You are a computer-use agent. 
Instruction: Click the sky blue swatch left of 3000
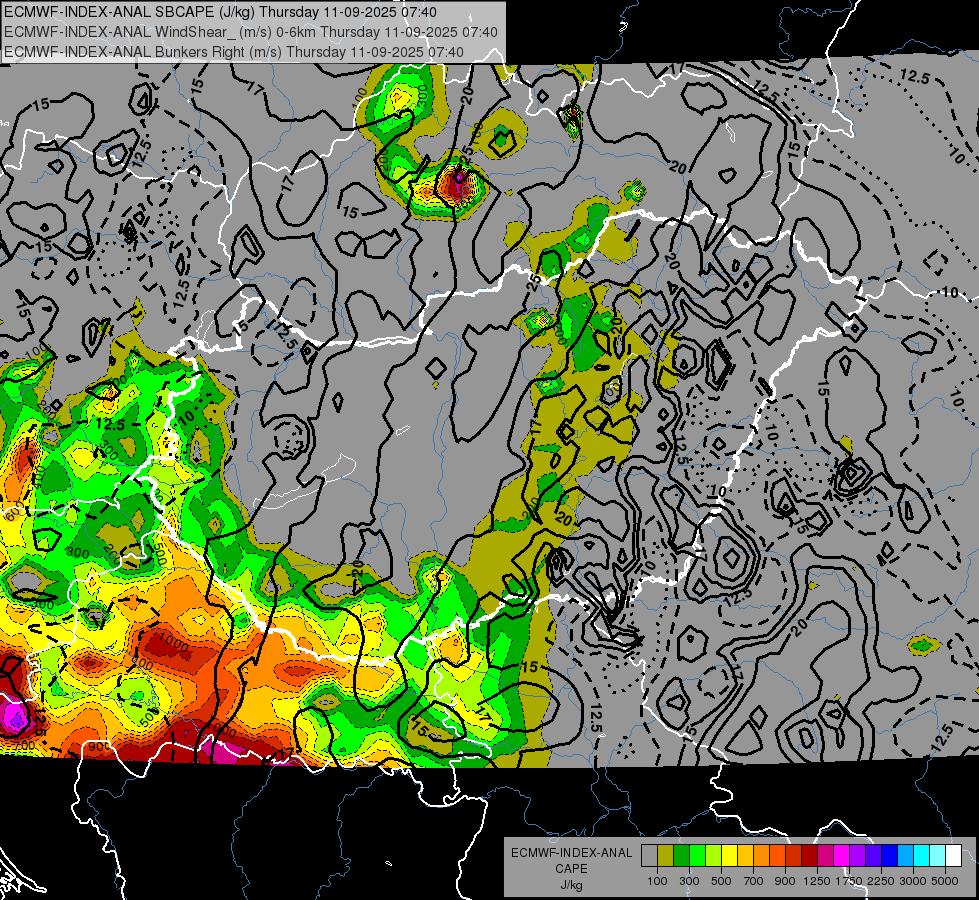[905, 856]
